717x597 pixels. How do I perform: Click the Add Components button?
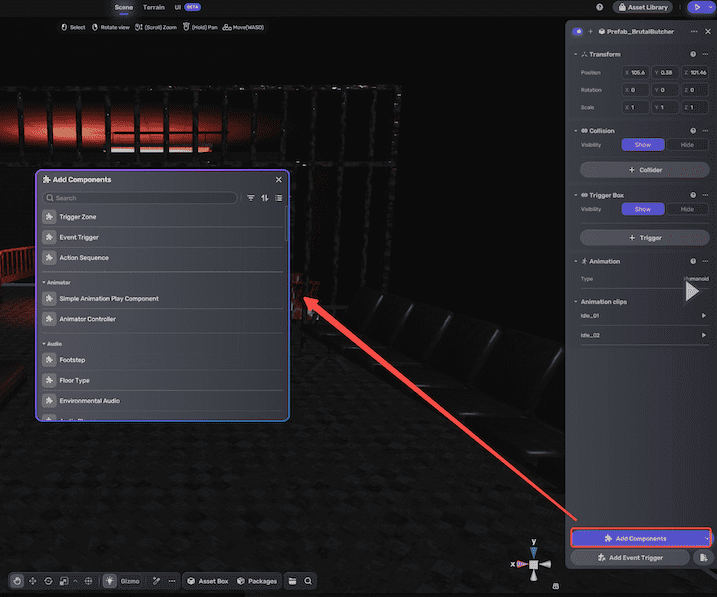[x=641, y=538]
